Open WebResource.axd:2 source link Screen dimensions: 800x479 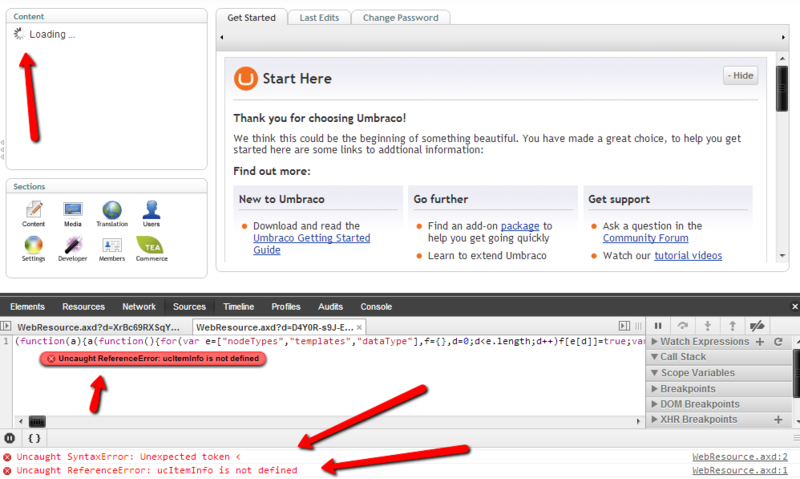[740, 457]
